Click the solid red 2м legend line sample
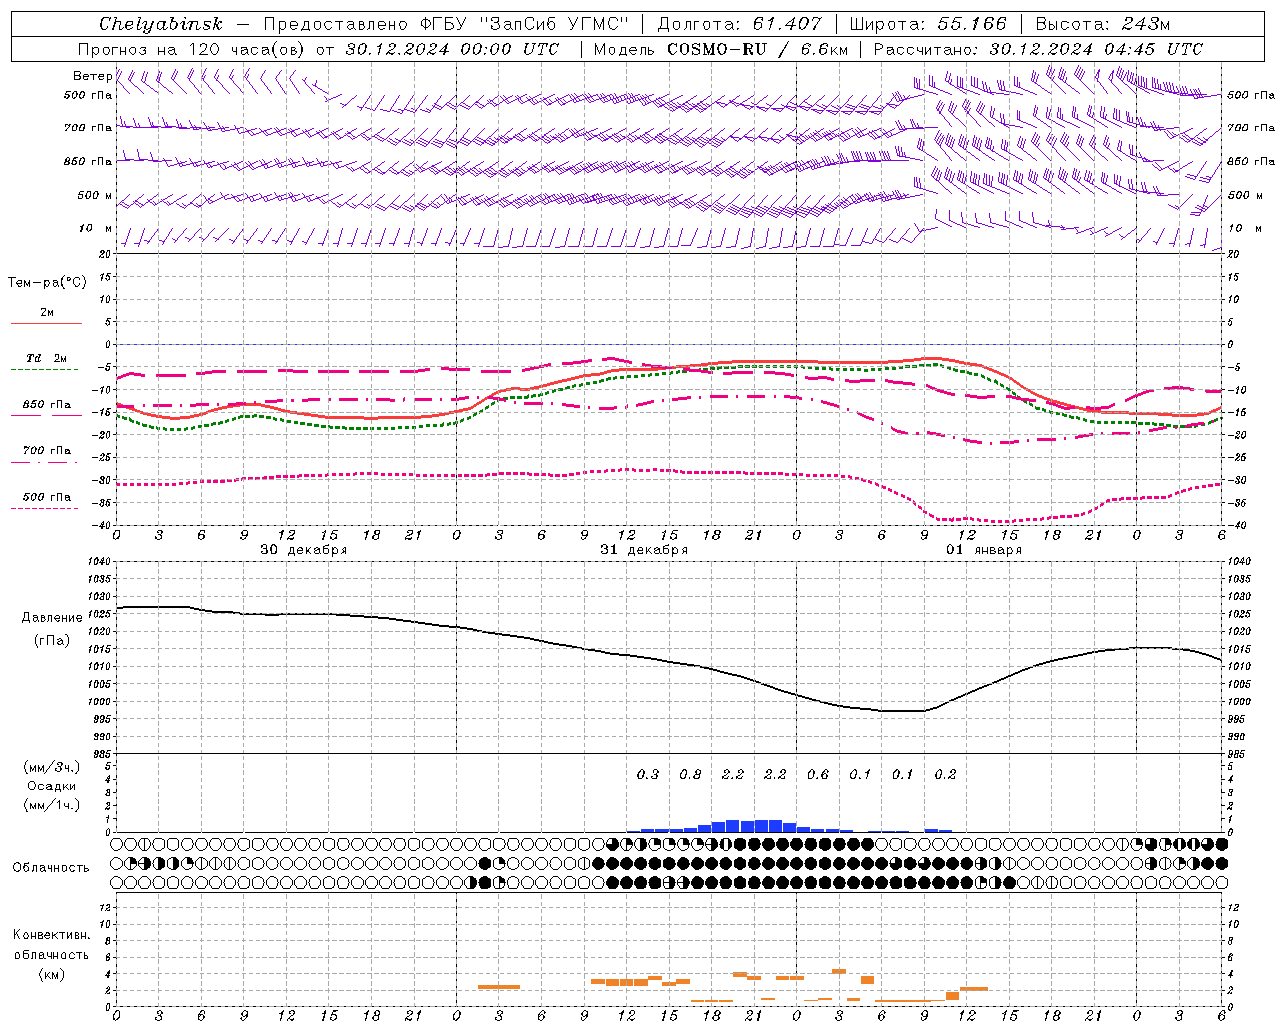1280x1024 pixels. click(x=46, y=324)
